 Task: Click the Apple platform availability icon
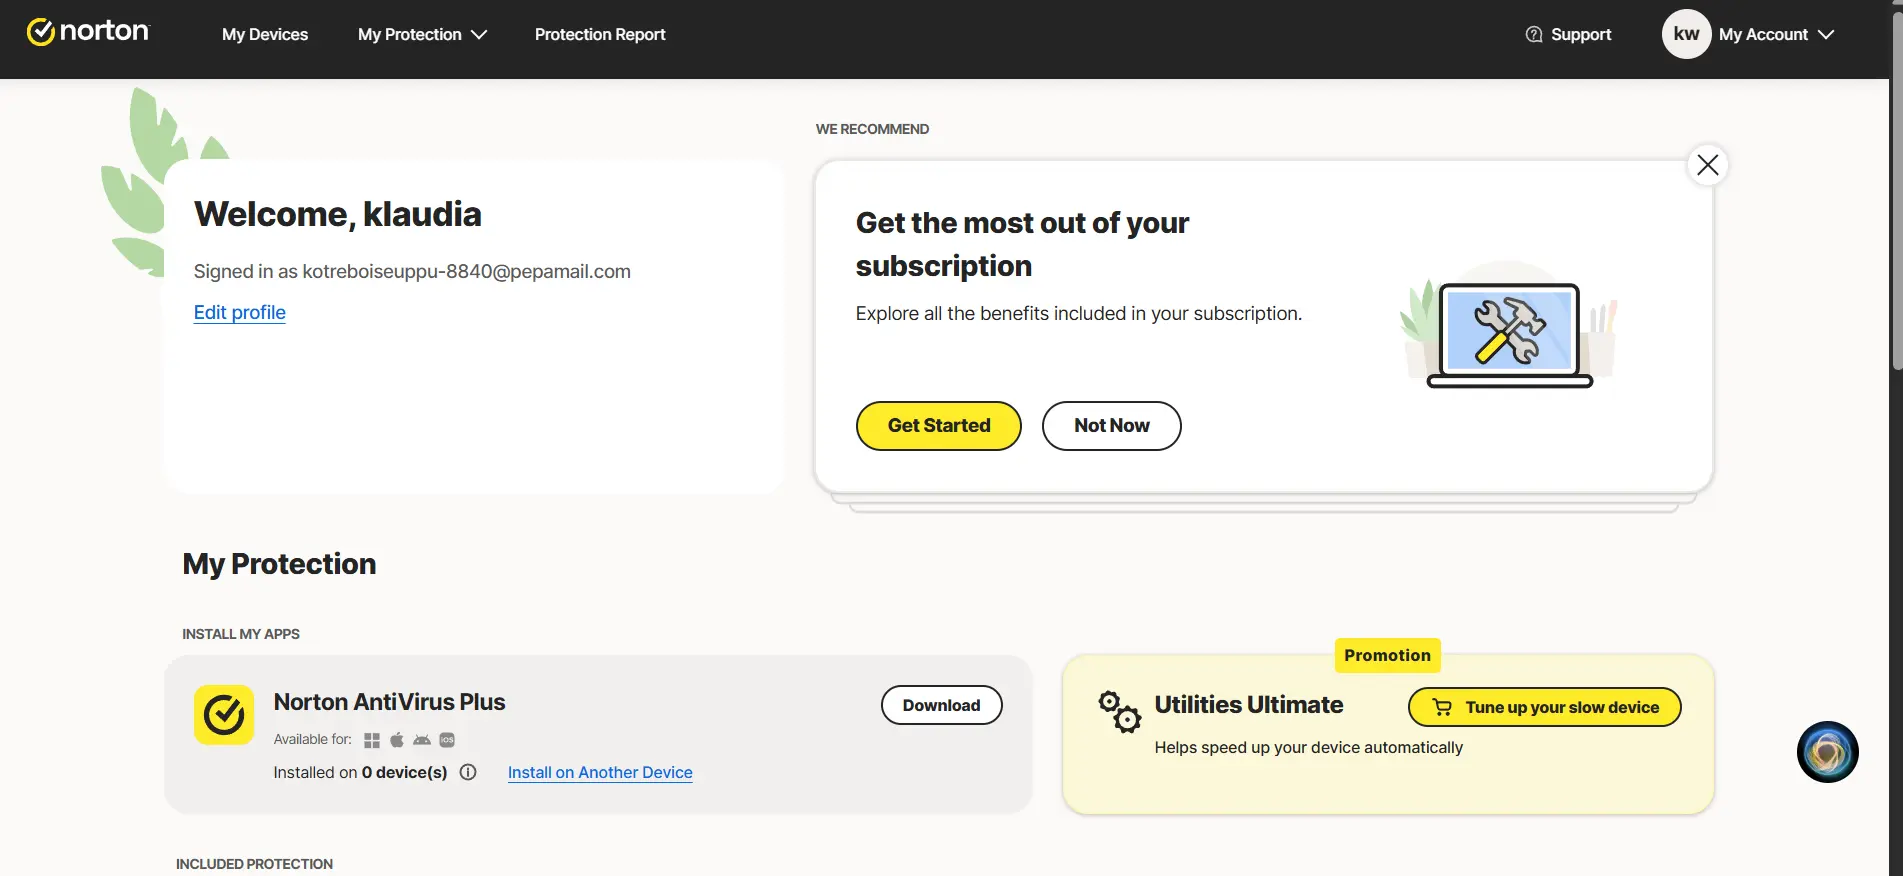[397, 740]
